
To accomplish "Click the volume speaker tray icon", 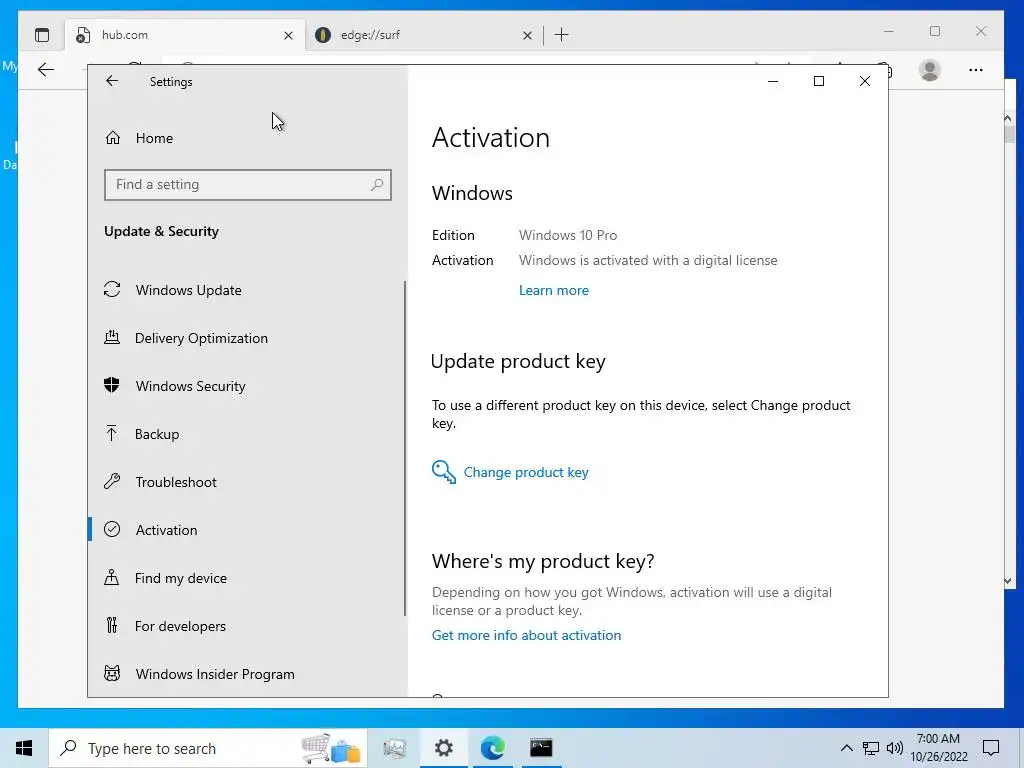I will tap(895, 748).
